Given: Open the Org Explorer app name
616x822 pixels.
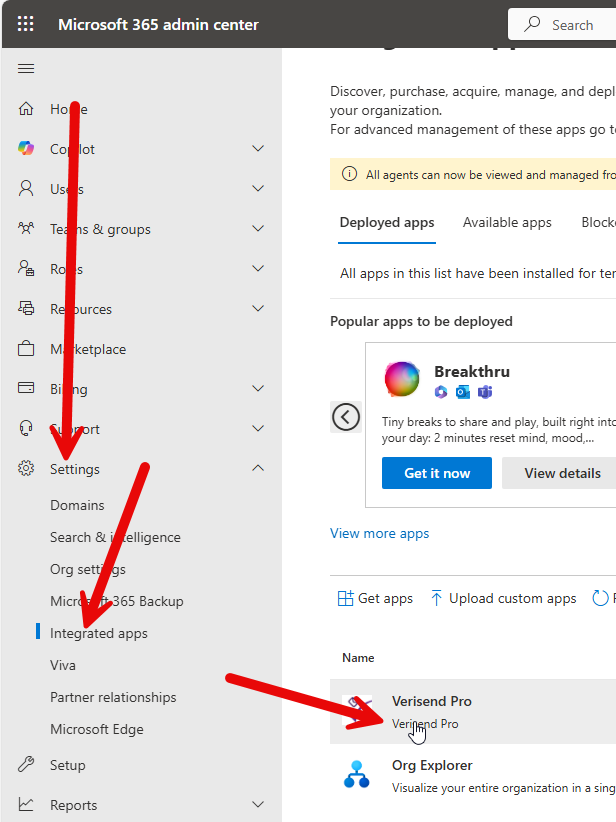Looking at the screenshot, I should pyautogui.click(x=432, y=765).
